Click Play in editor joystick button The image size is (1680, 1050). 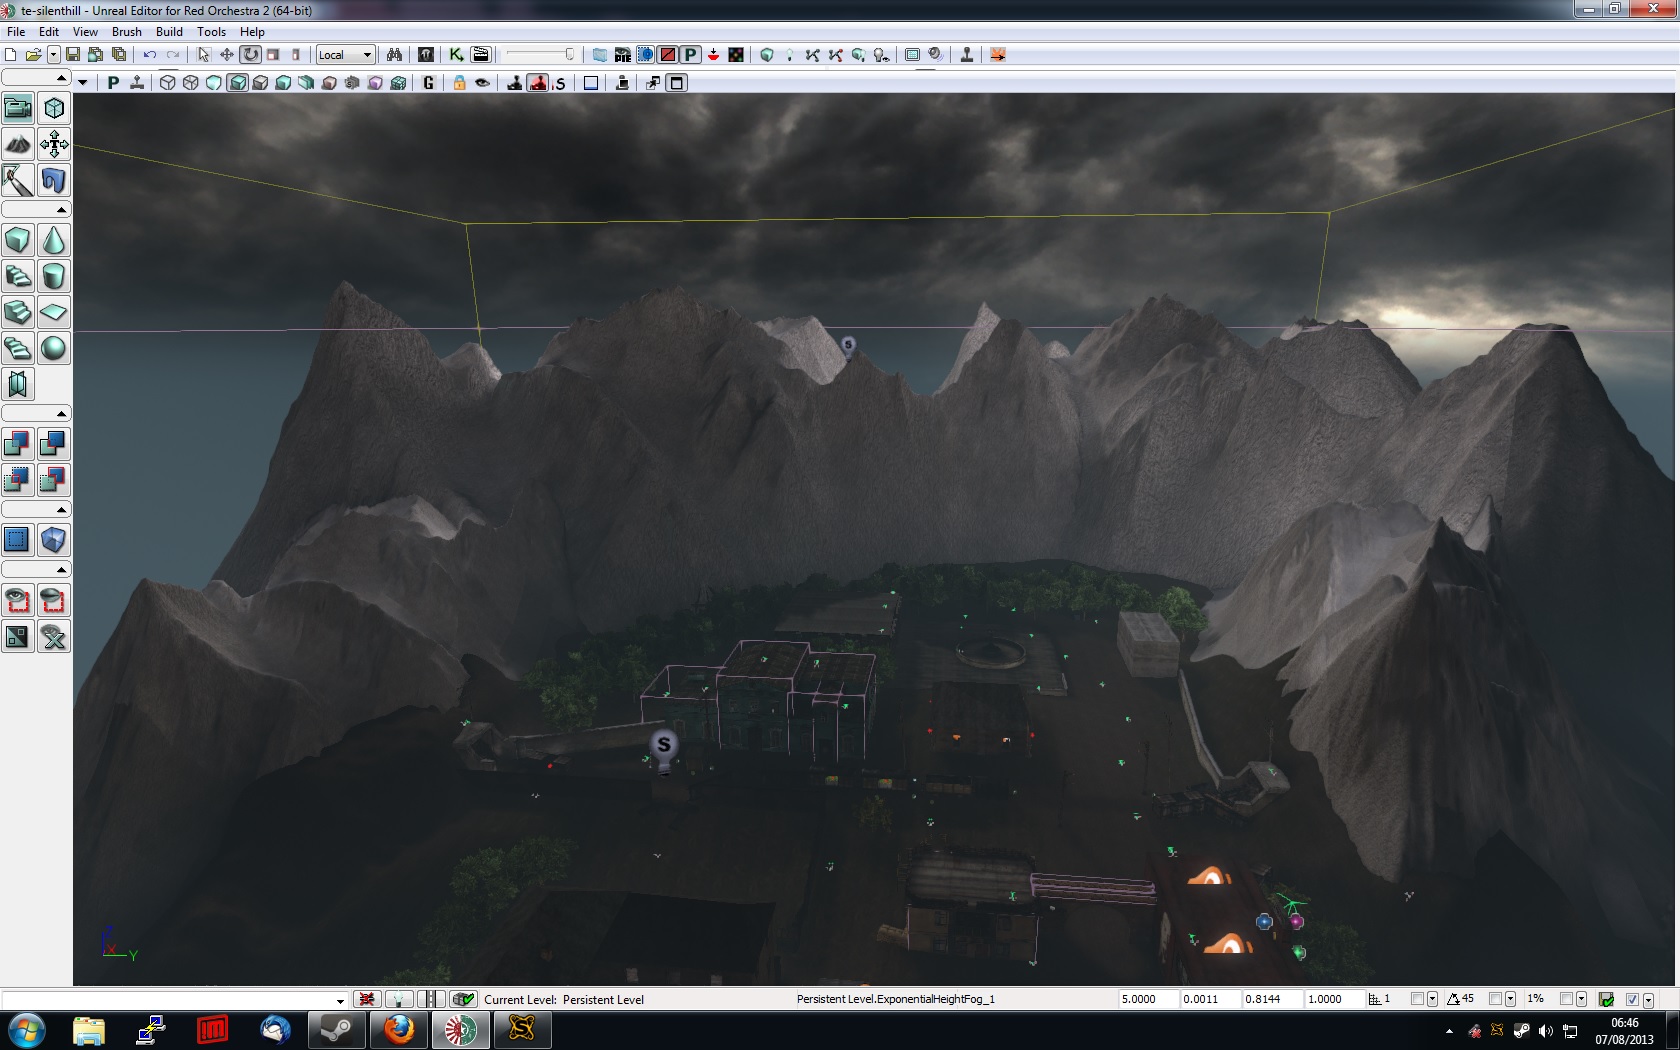[967, 55]
